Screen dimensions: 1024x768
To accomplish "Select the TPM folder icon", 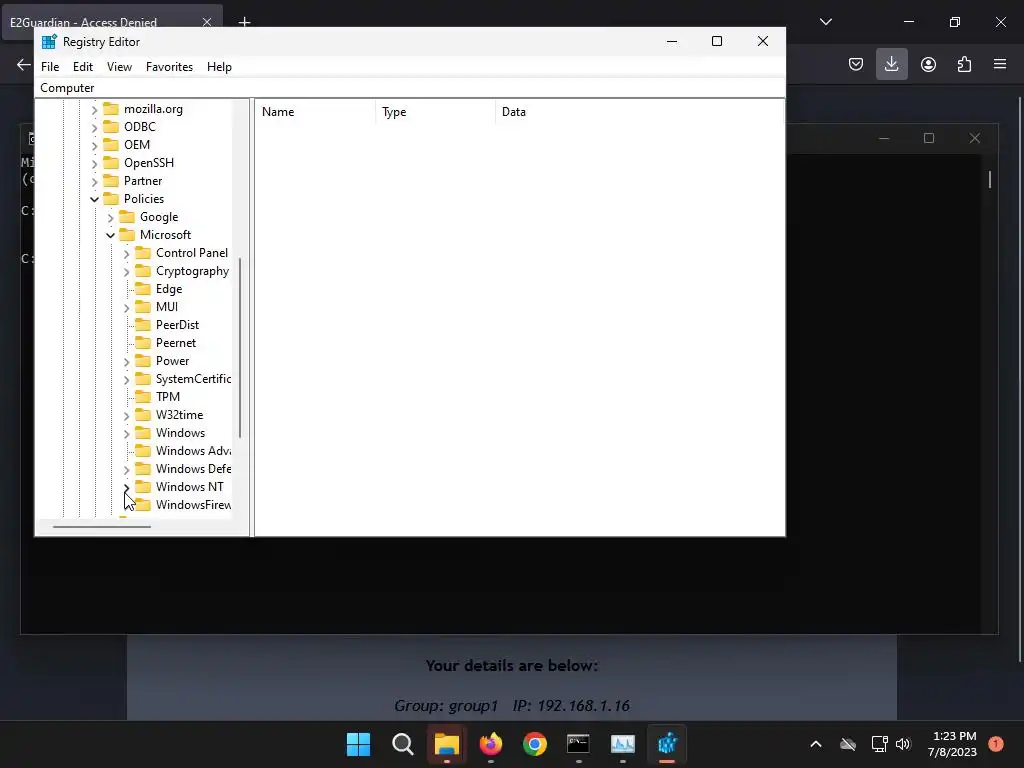I will pyautogui.click(x=142, y=396).
